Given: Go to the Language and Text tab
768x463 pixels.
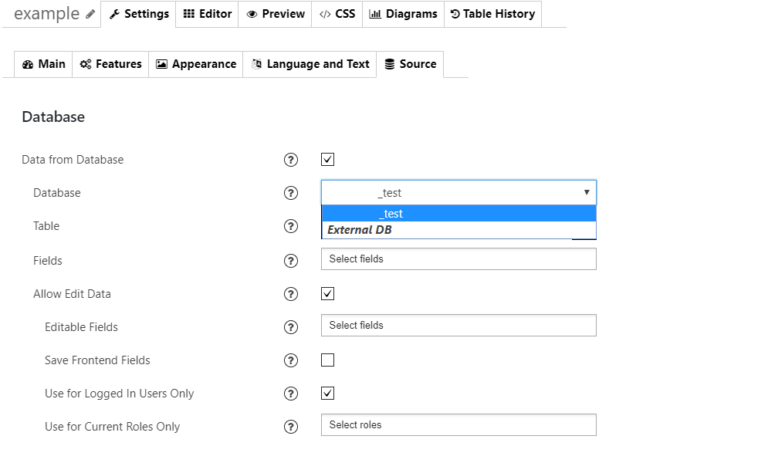Looking at the screenshot, I should 310,64.
